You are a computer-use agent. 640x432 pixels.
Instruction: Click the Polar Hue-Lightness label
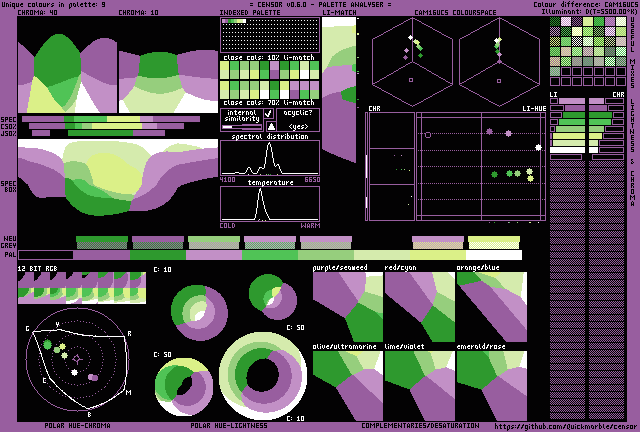tap(227, 426)
